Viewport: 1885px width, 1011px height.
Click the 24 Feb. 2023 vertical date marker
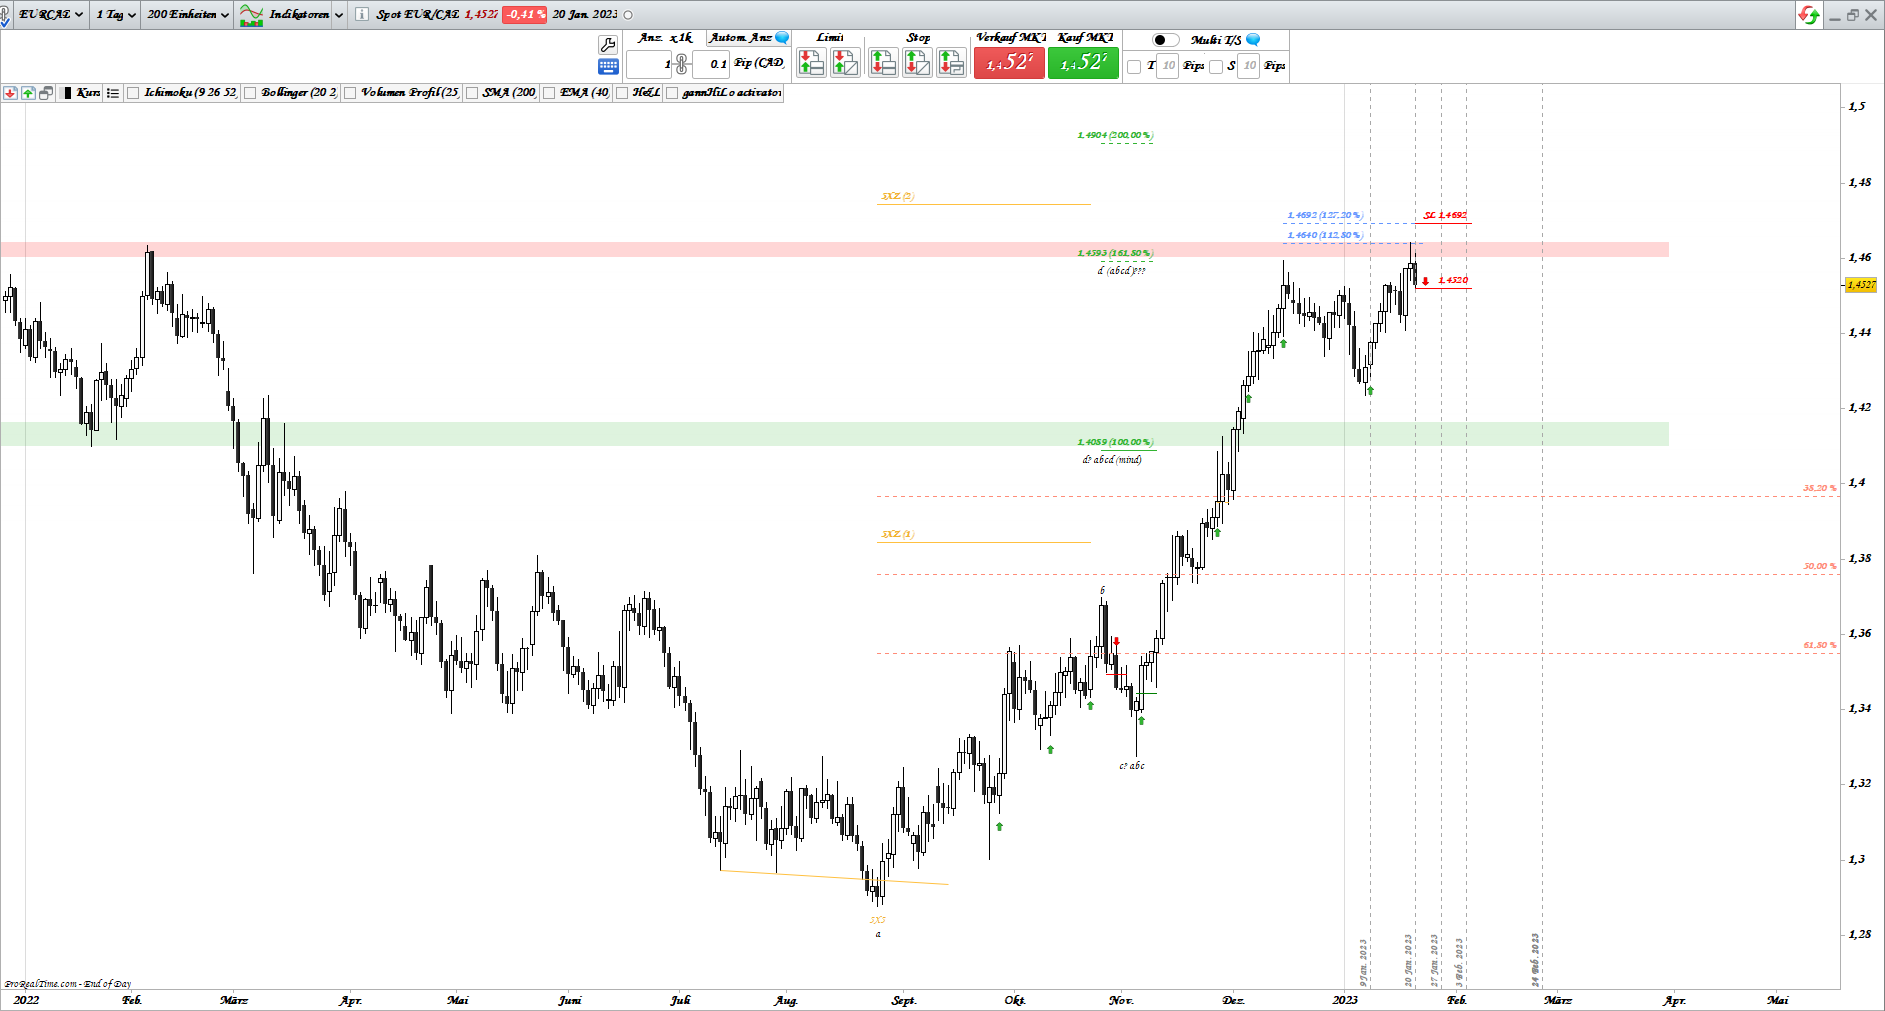[1535, 960]
